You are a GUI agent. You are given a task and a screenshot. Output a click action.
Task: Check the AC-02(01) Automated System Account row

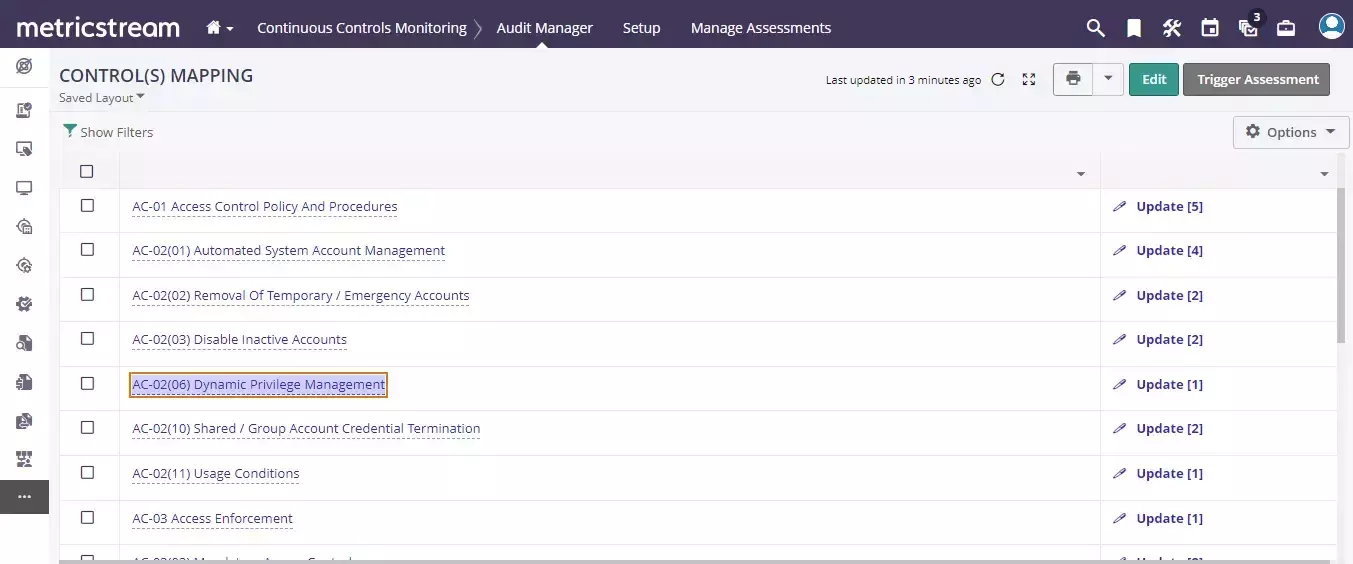coord(87,249)
